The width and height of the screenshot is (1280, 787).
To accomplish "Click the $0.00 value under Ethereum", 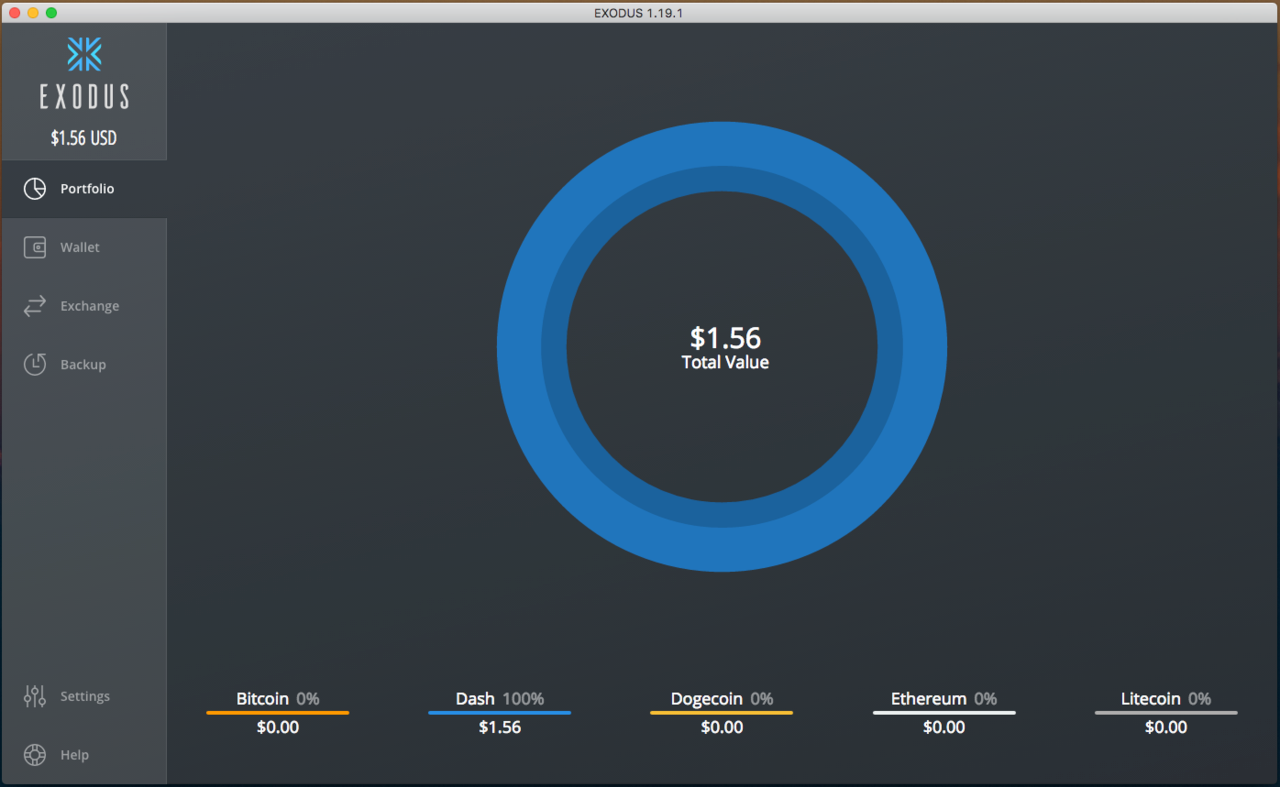I will (944, 727).
